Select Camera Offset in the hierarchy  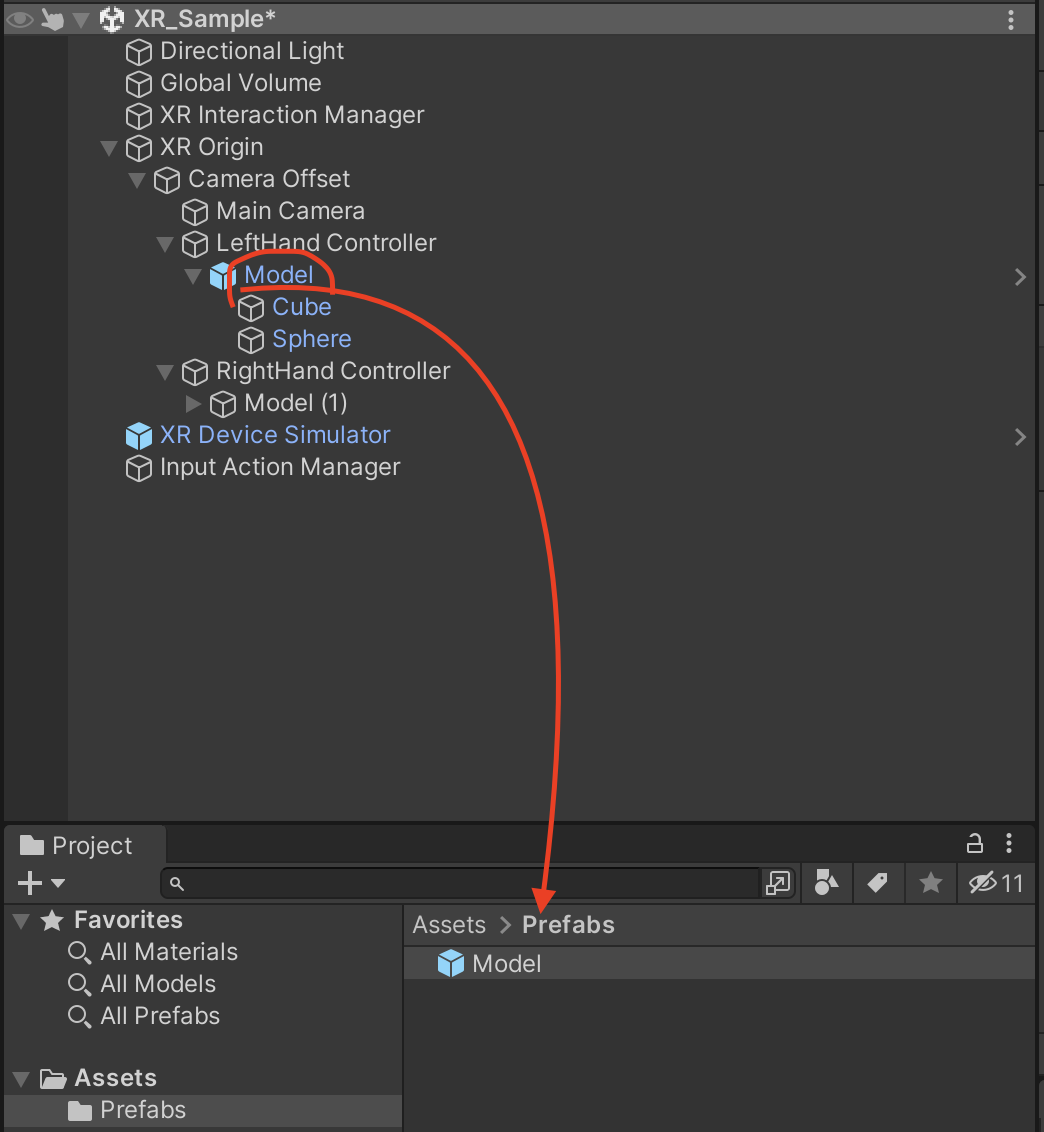[269, 179]
